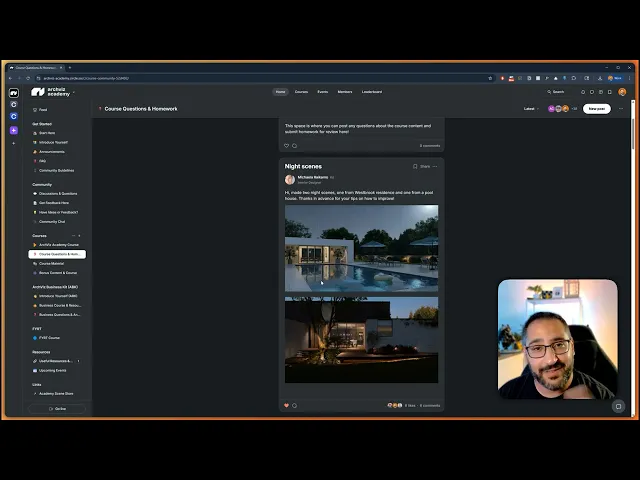Switch to the Courses tab
This screenshot has height=480, width=640.
click(301, 92)
